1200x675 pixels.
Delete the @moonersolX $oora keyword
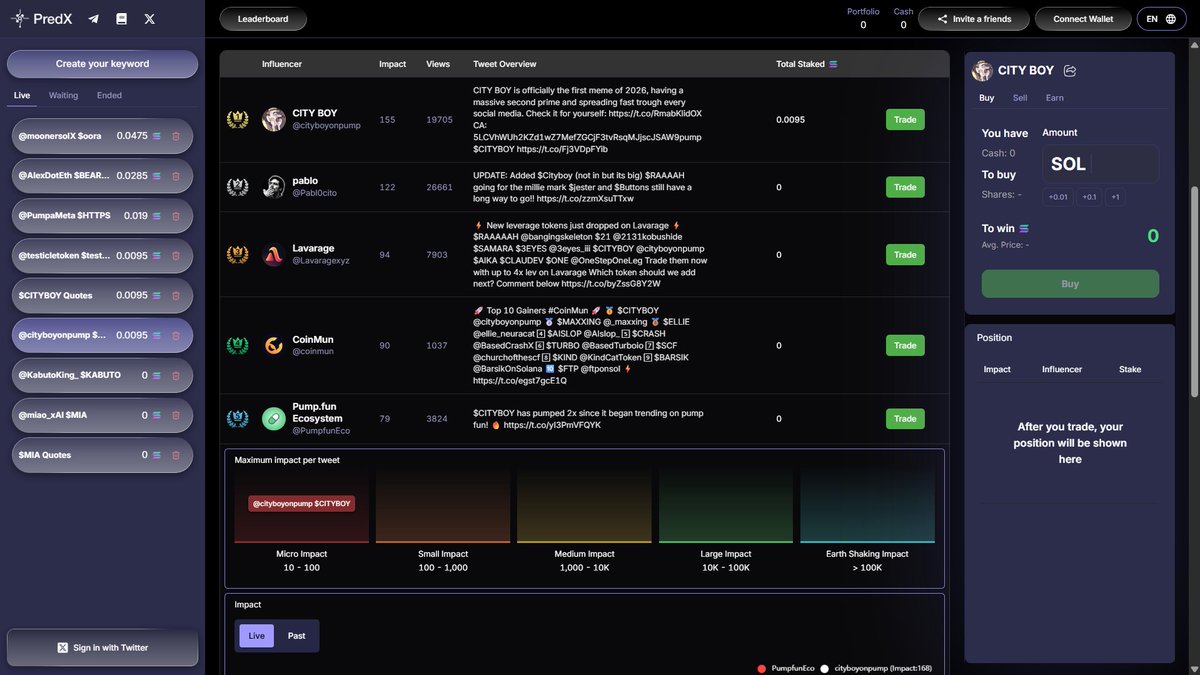176,136
